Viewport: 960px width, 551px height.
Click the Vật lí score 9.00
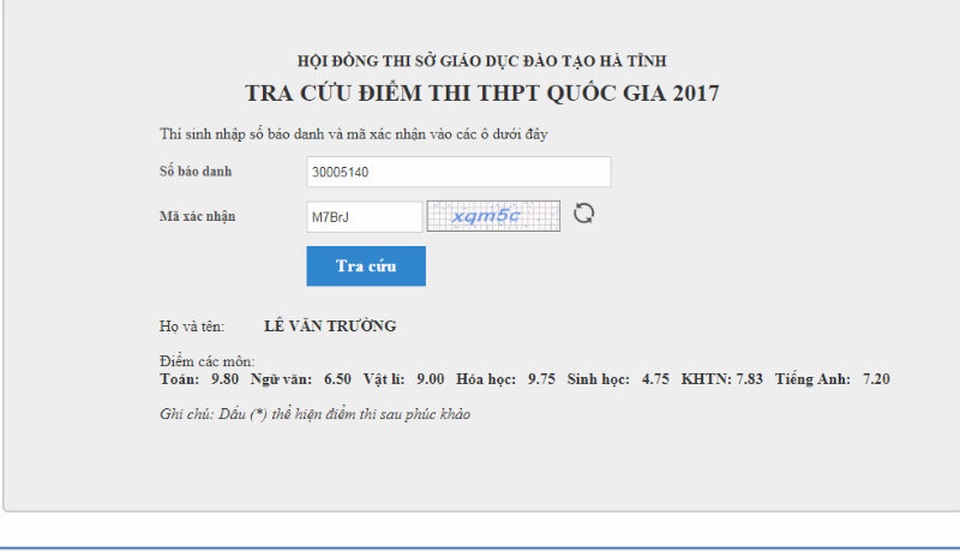coord(430,380)
